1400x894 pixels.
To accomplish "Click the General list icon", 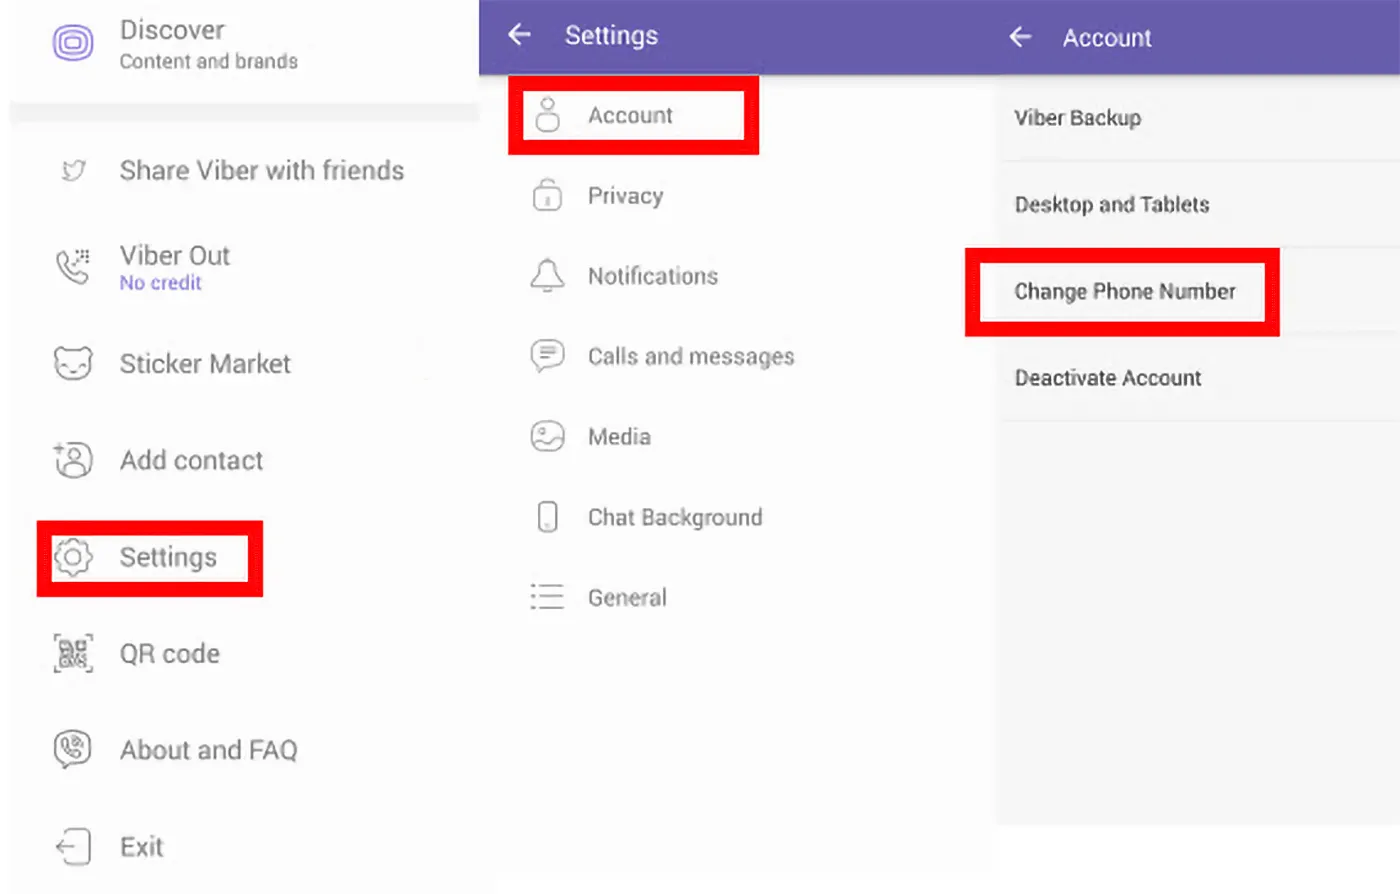I will coord(547,597).
